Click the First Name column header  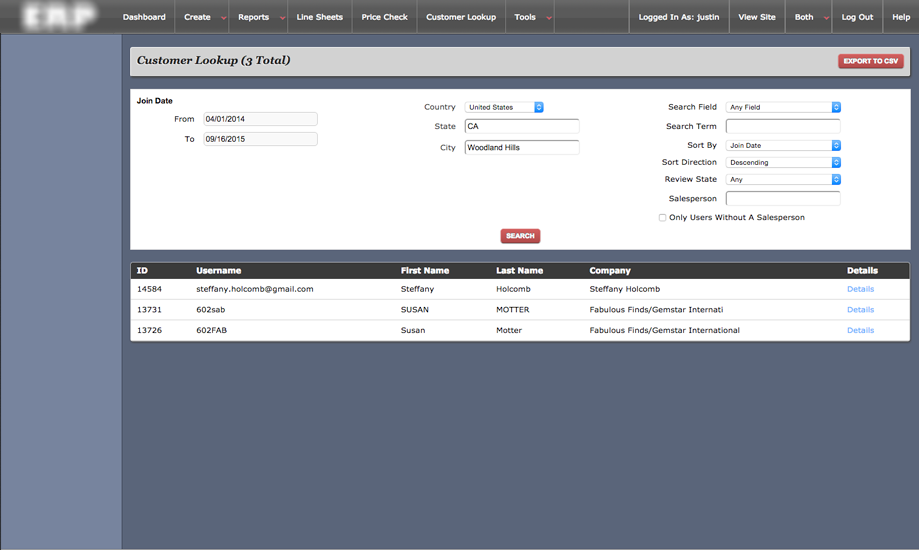(x=425, y=270)
